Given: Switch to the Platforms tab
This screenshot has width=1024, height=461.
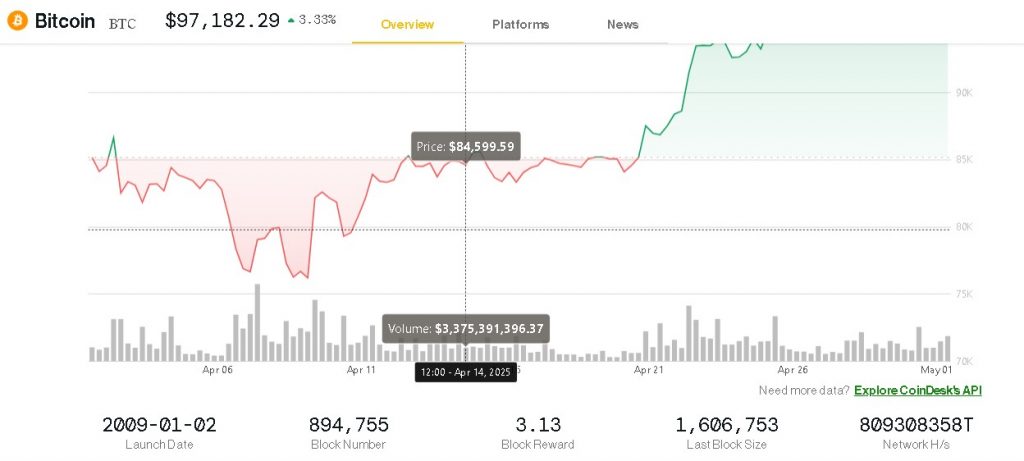Looking at the screenshot, I should 520,24.
